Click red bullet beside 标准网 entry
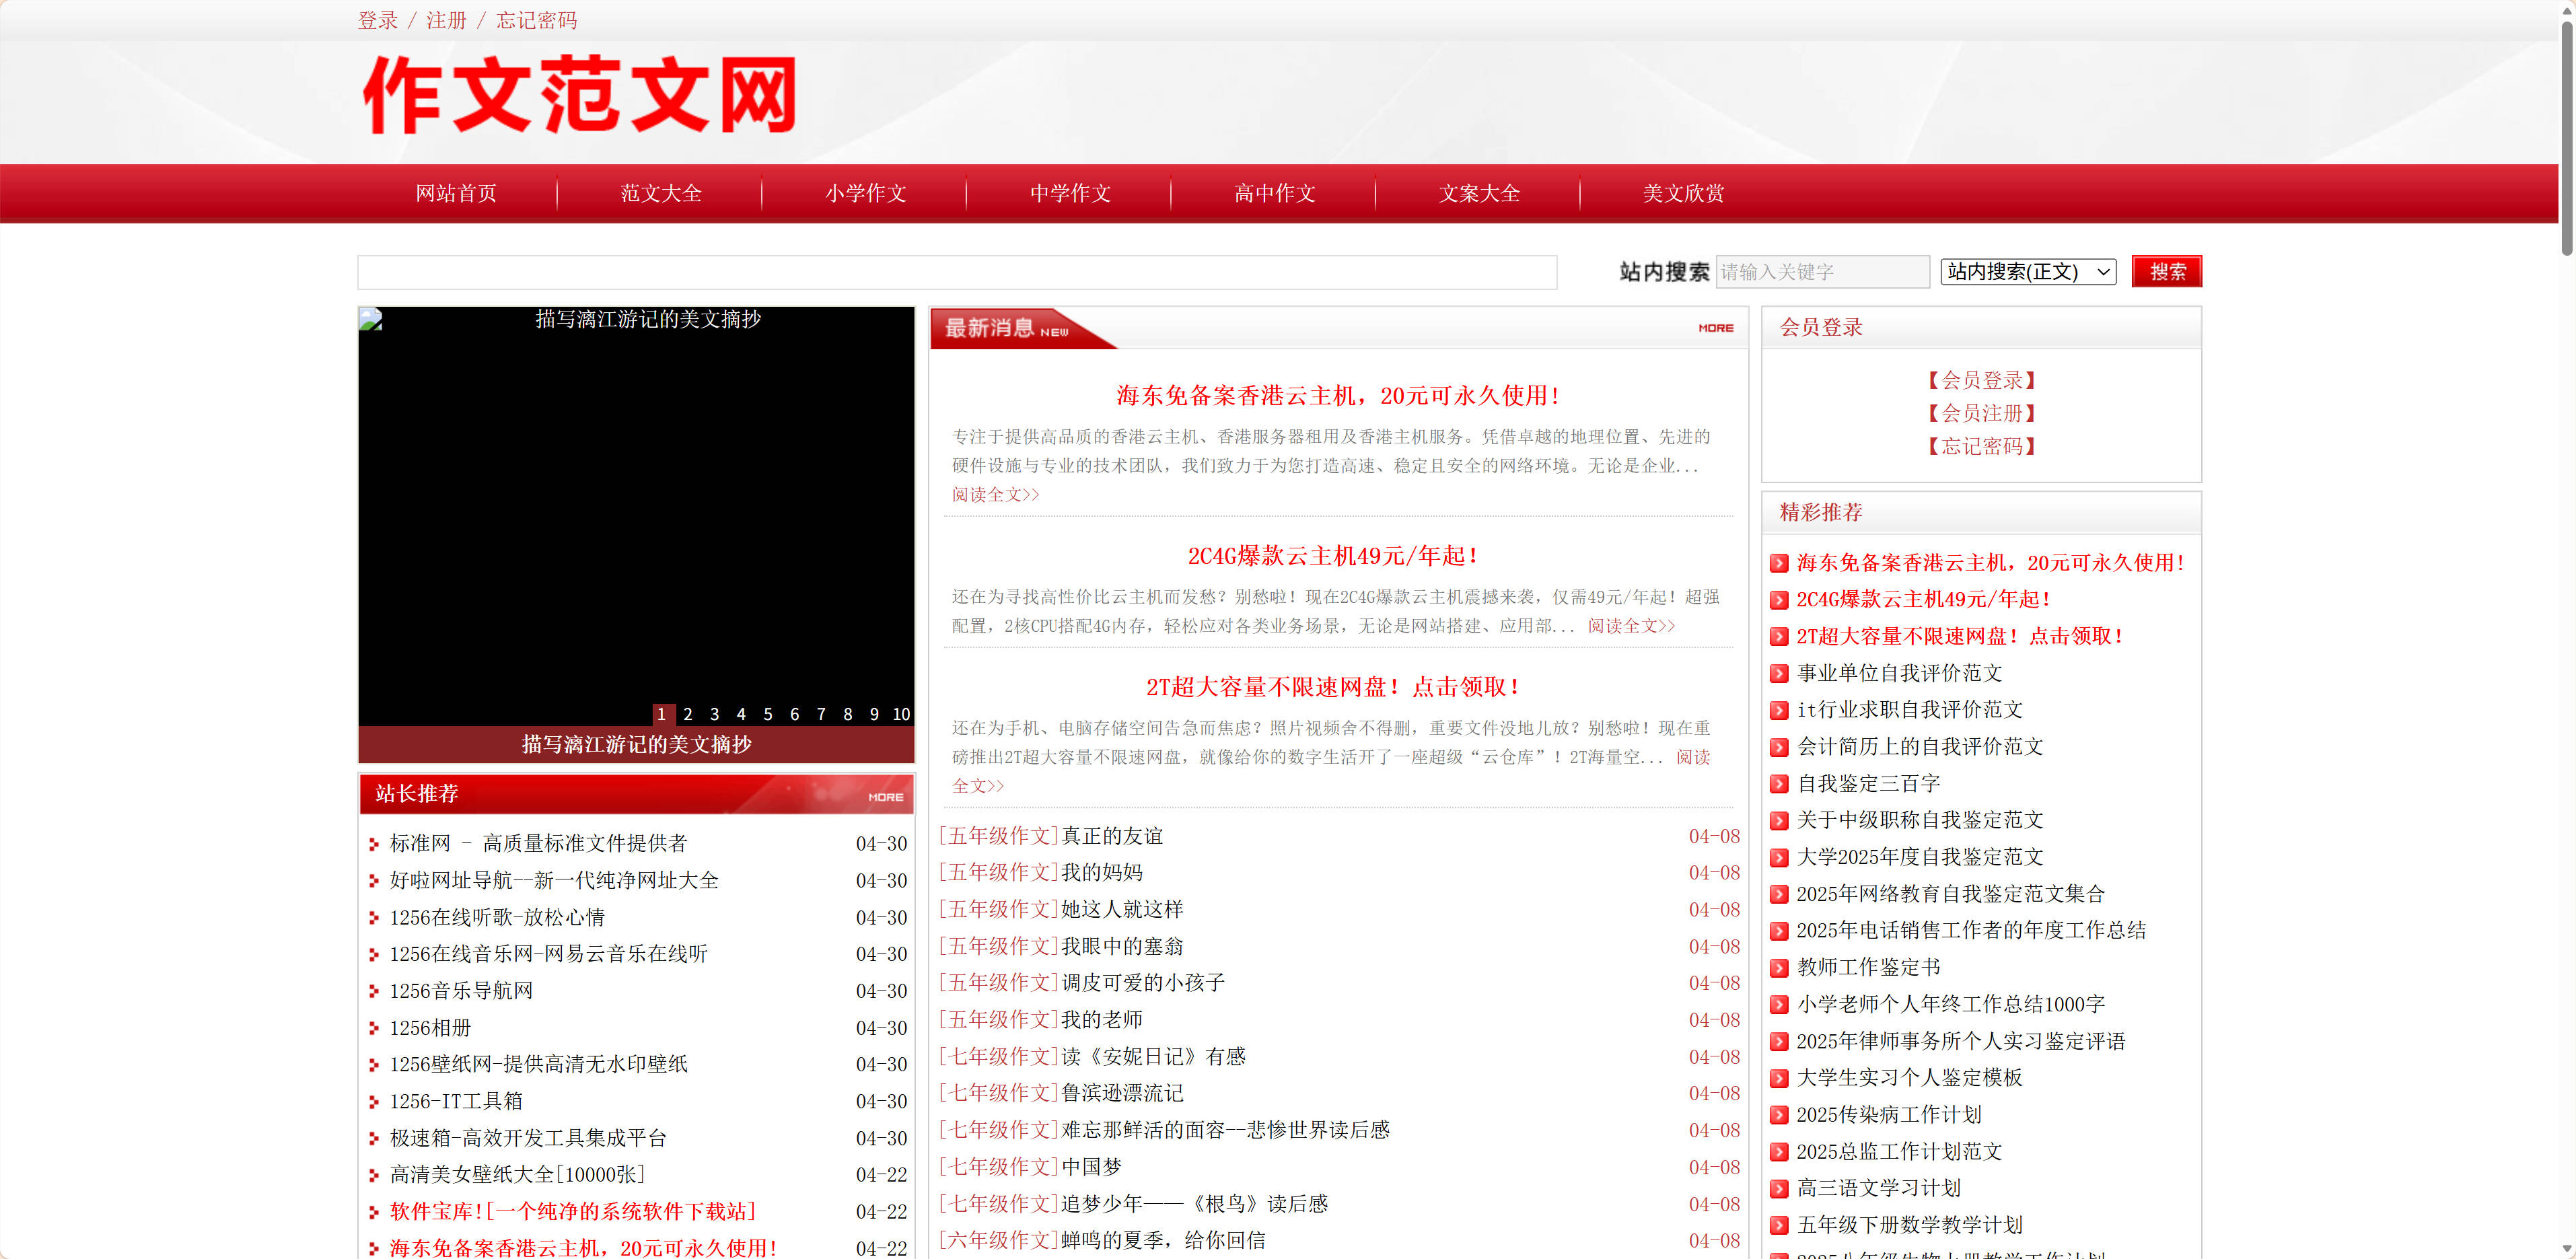The height and width of the screenshot is (1259, 2576). (374, 844)
